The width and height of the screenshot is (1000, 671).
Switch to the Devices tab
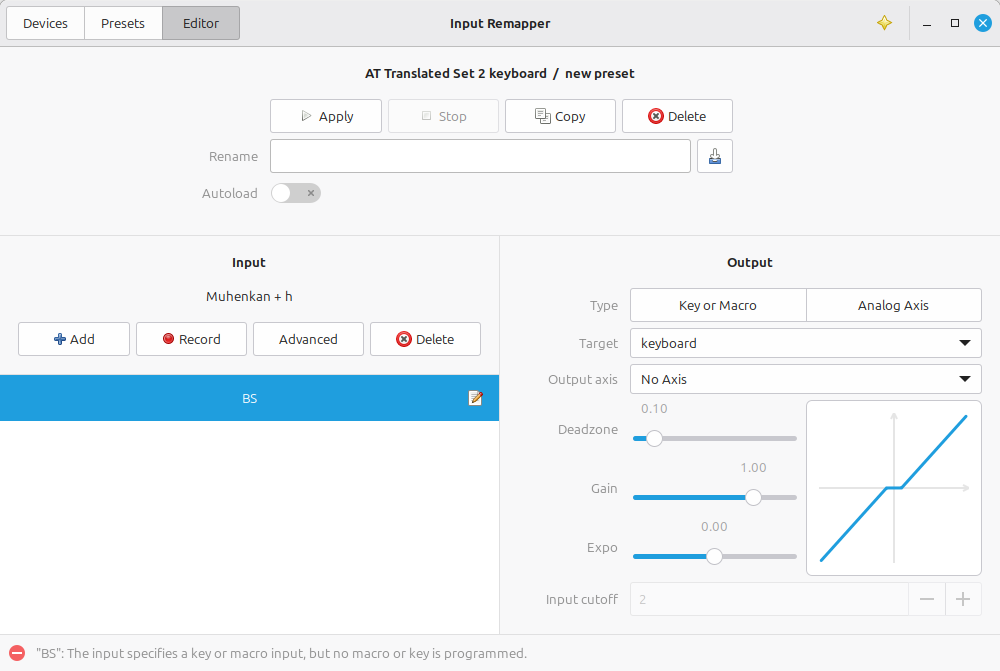(x=45, y=24)
